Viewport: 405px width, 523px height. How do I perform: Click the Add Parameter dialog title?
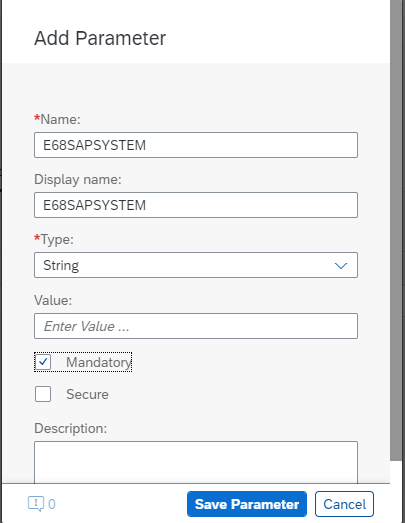[100, 38]
